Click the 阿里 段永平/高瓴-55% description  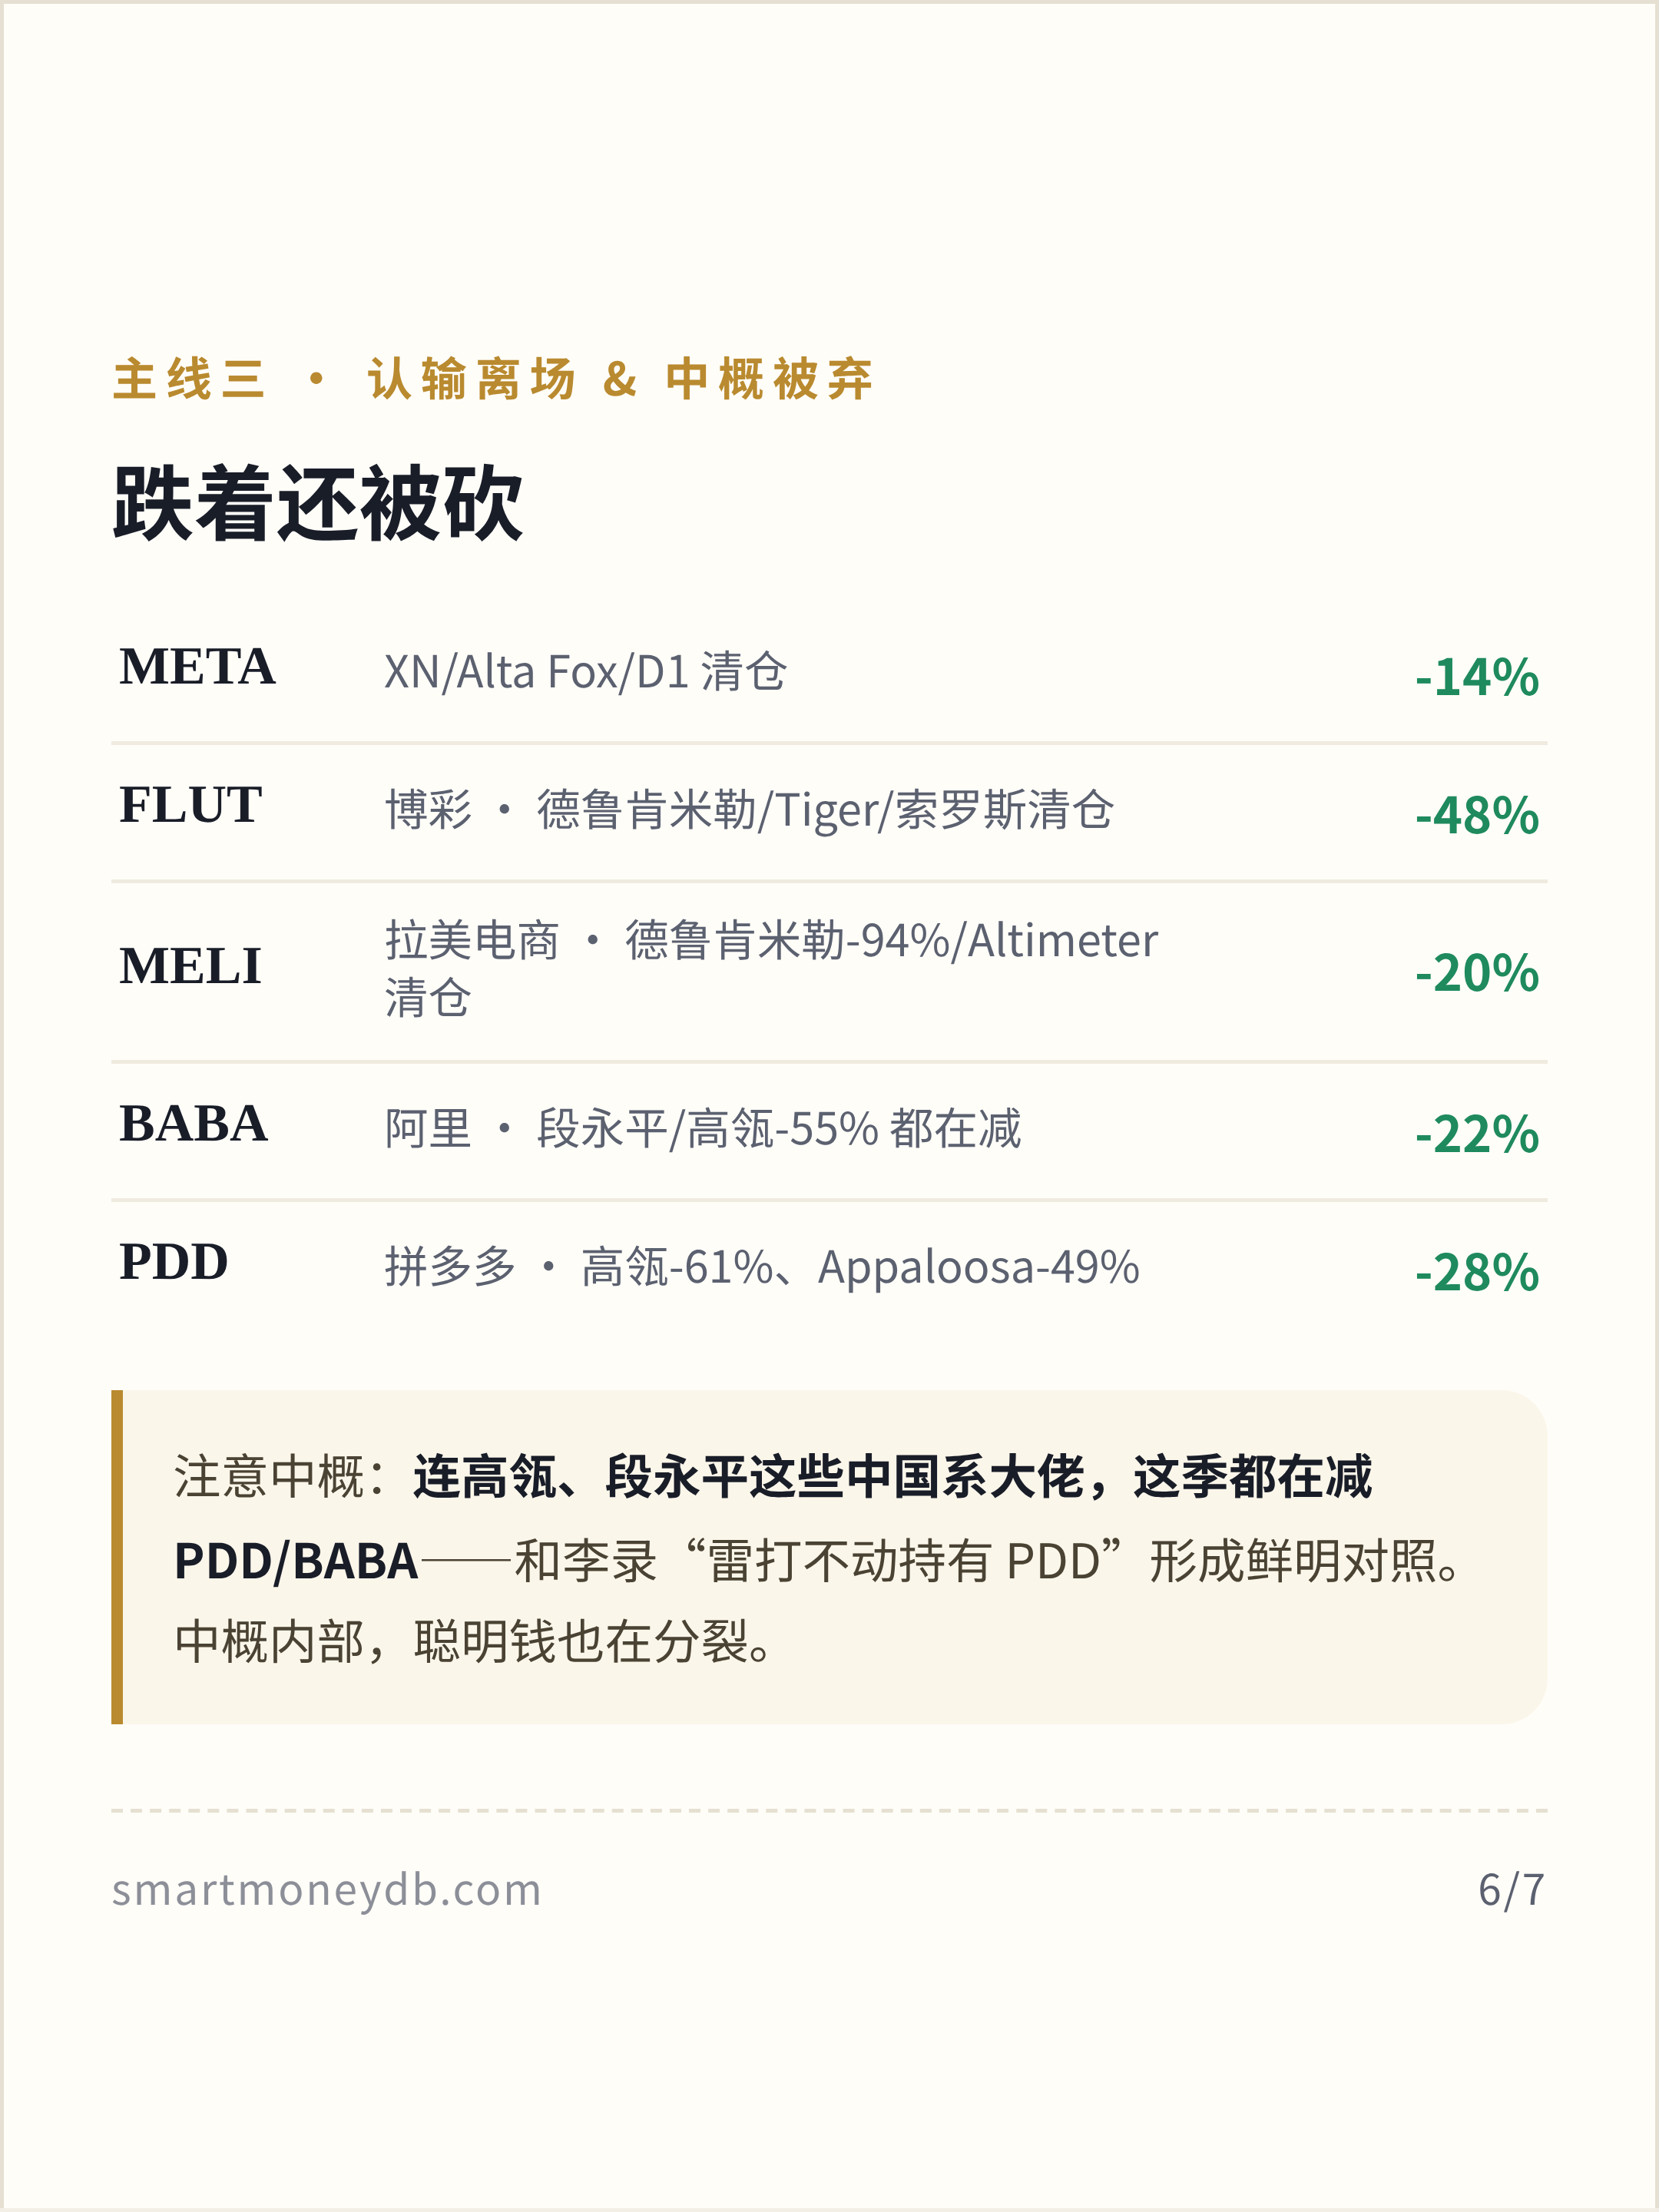point(703,1128)
